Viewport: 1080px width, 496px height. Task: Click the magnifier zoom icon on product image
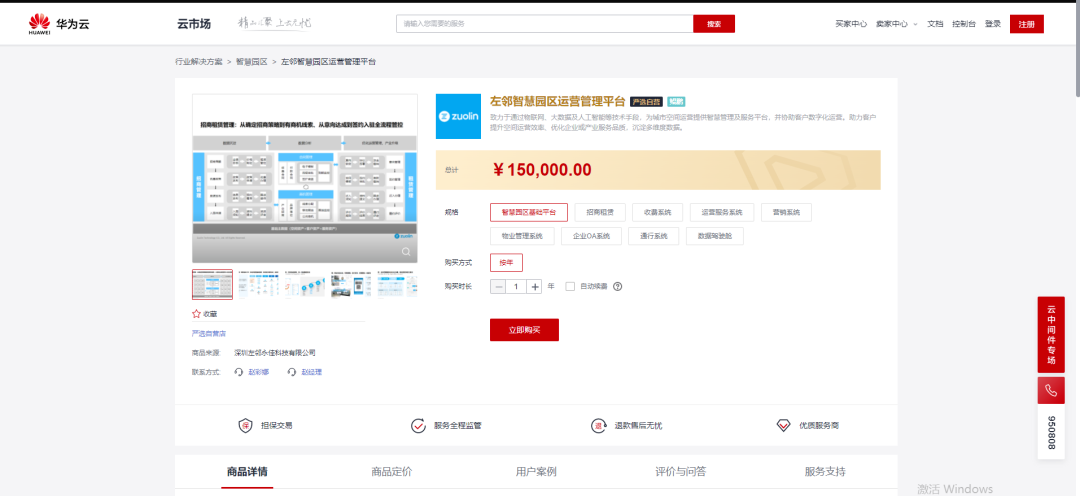click(406, 252)
